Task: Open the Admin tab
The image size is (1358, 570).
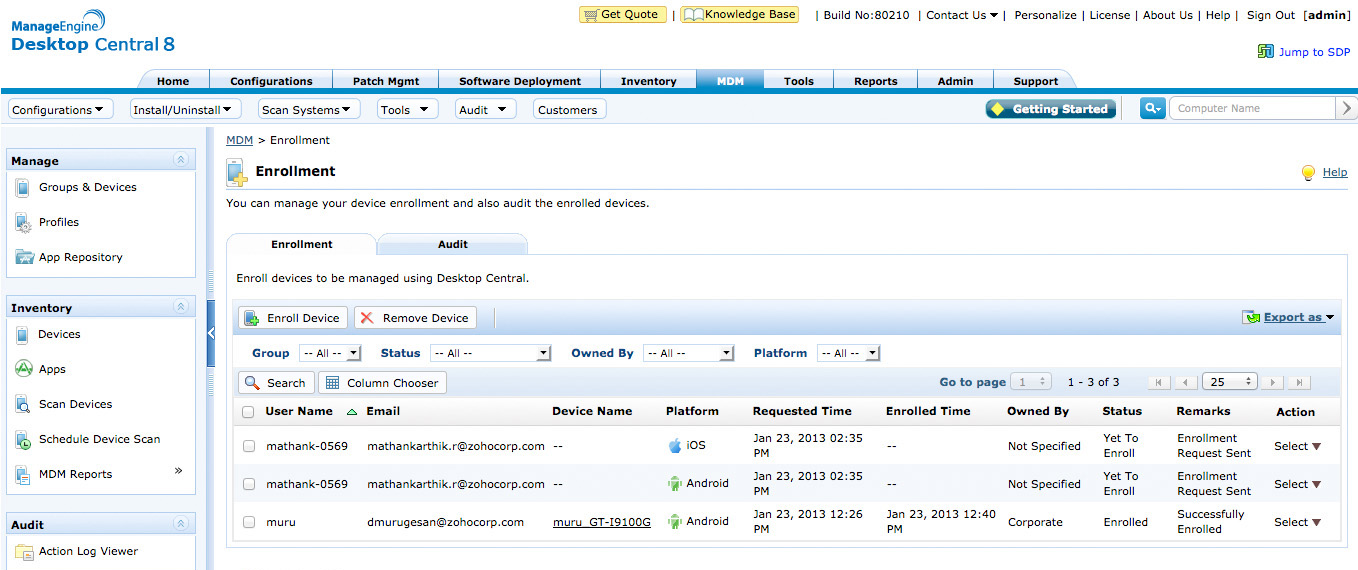Action: coord(955,81)
